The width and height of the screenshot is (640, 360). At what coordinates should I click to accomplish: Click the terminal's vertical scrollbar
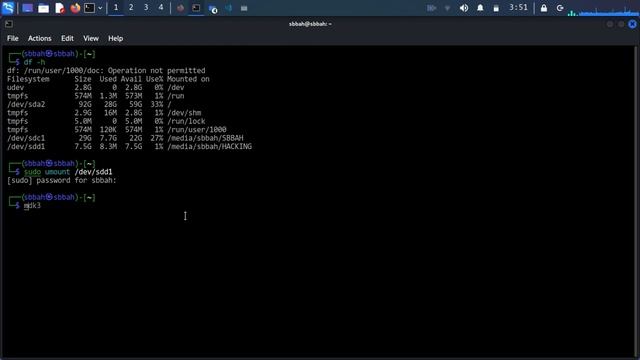(x=637, y=201)
